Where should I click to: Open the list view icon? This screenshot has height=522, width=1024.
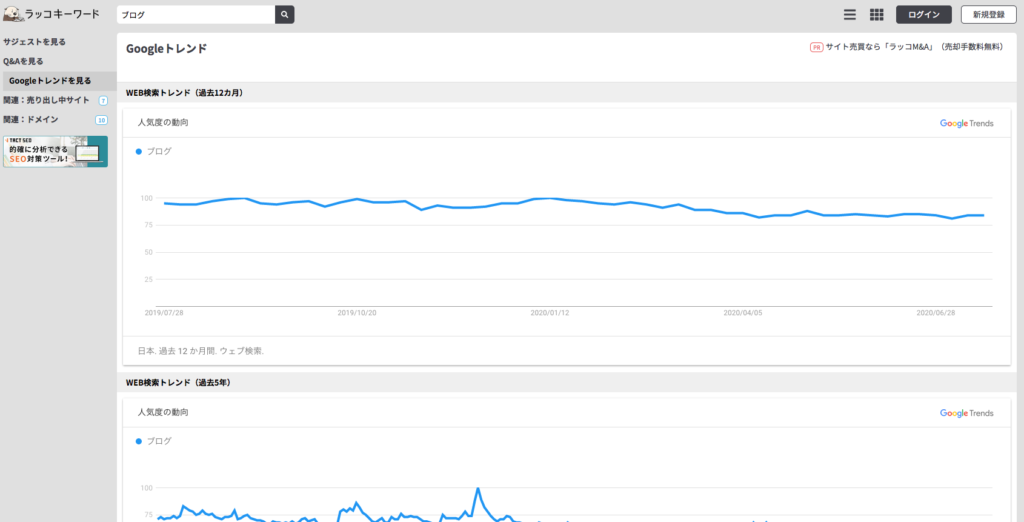[x=850, y=15]
